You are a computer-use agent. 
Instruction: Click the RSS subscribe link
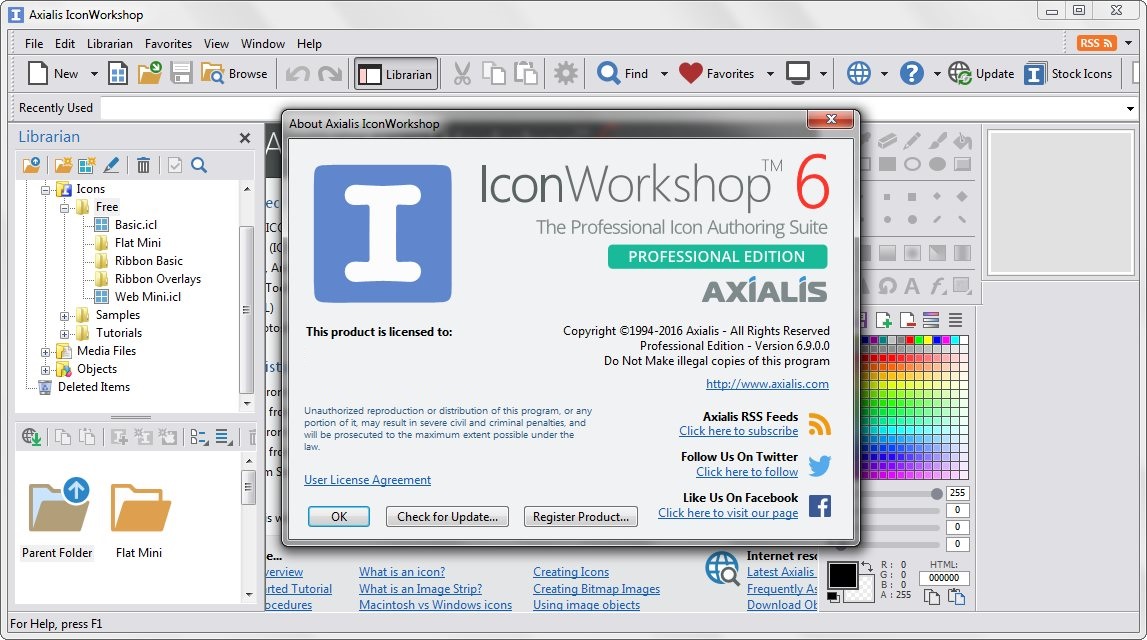coord(738,431)
